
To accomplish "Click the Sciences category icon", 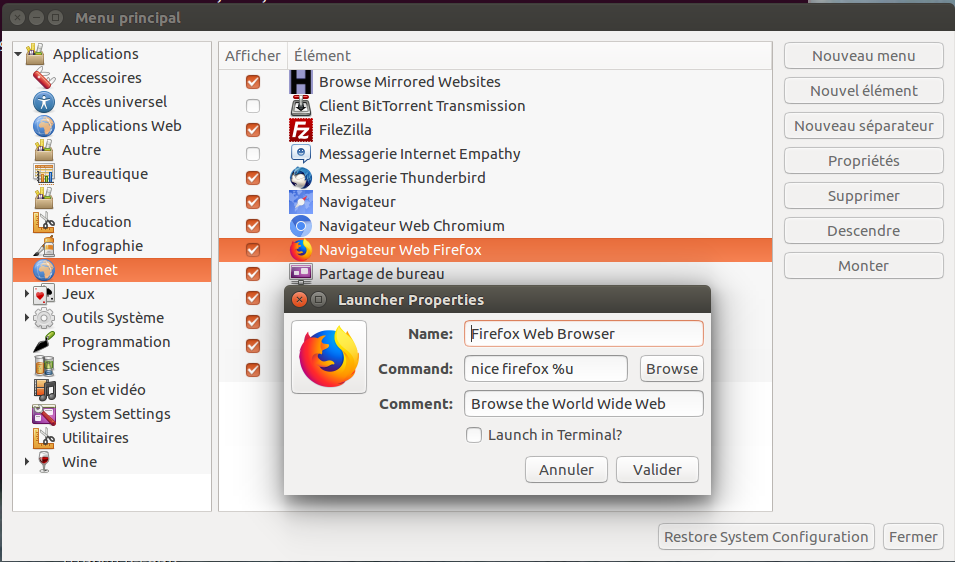I will point(44,366).
